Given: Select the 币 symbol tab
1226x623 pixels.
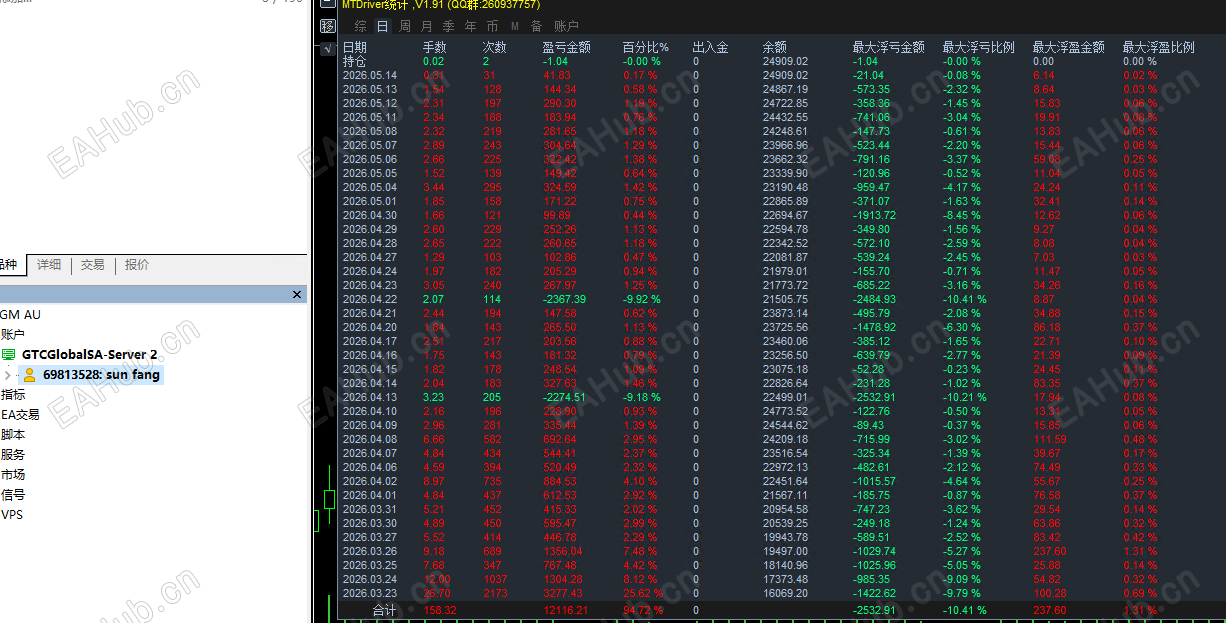Looking at the screenshot, I should point(492,26).
